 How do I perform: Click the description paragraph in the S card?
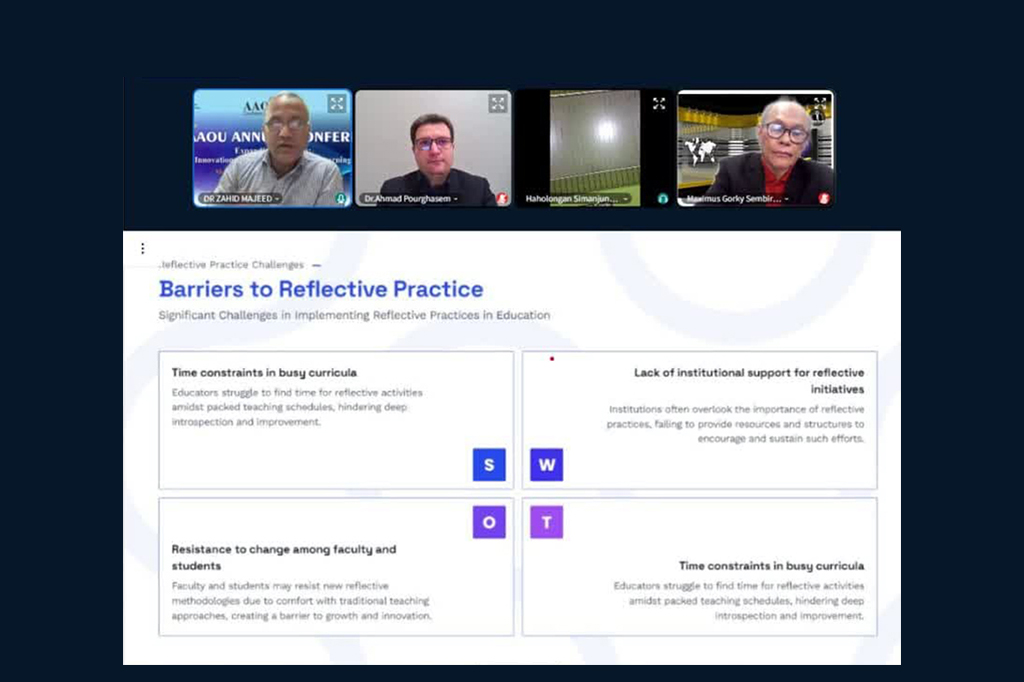pyautogui.click(x=297, y=407)
